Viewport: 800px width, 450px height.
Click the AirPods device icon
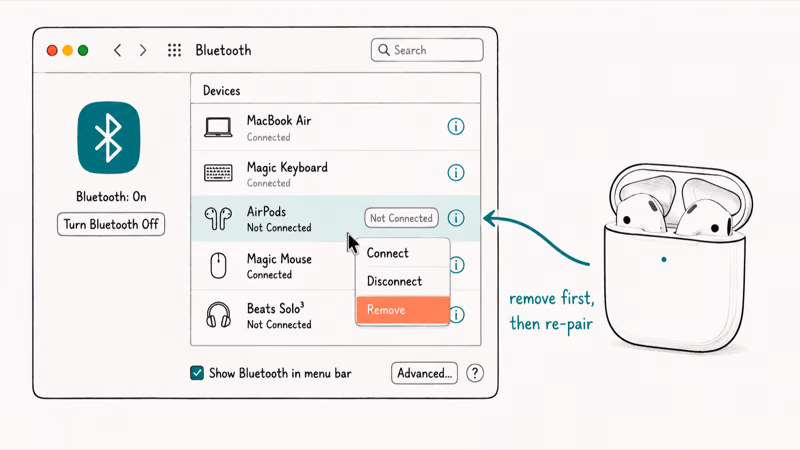click(218, 218)
